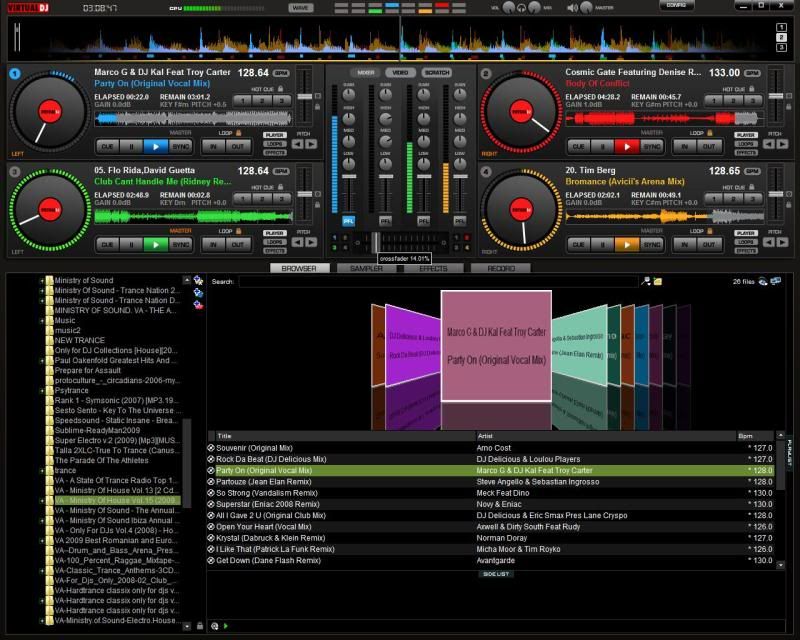Set loop IN on Body Of Conflict deck
The width and height of the screenshot is (800, 640).
685,147
